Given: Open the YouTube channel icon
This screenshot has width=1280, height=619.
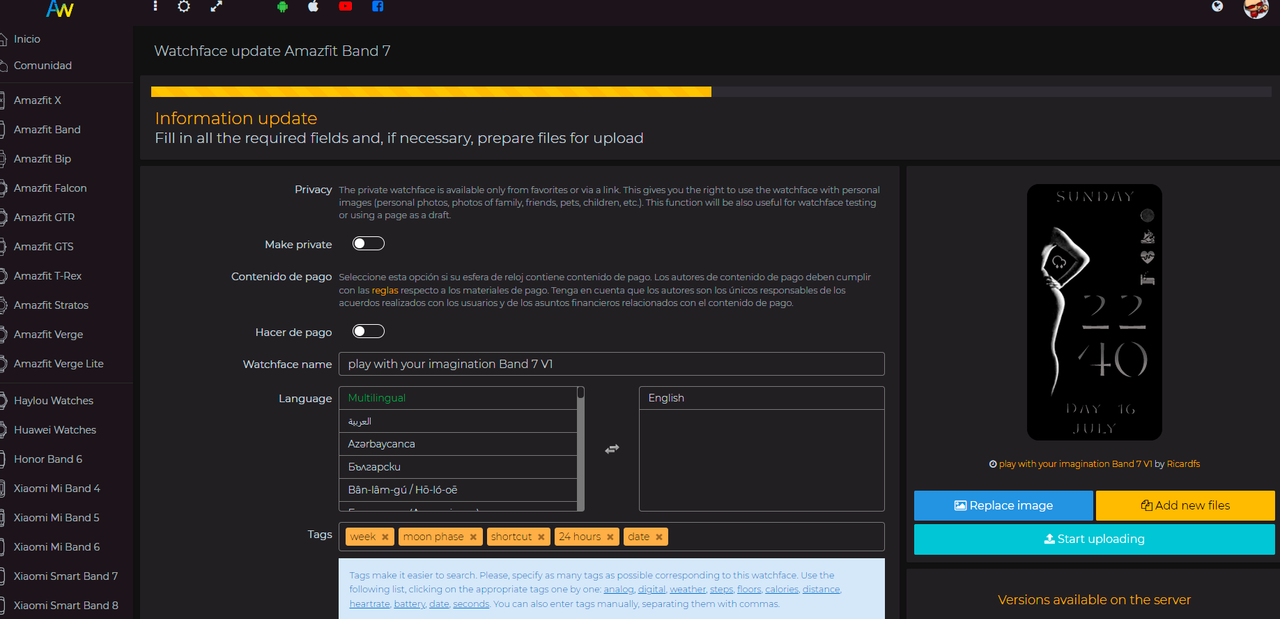Looking at the screenshot, I should coord(345,6).
